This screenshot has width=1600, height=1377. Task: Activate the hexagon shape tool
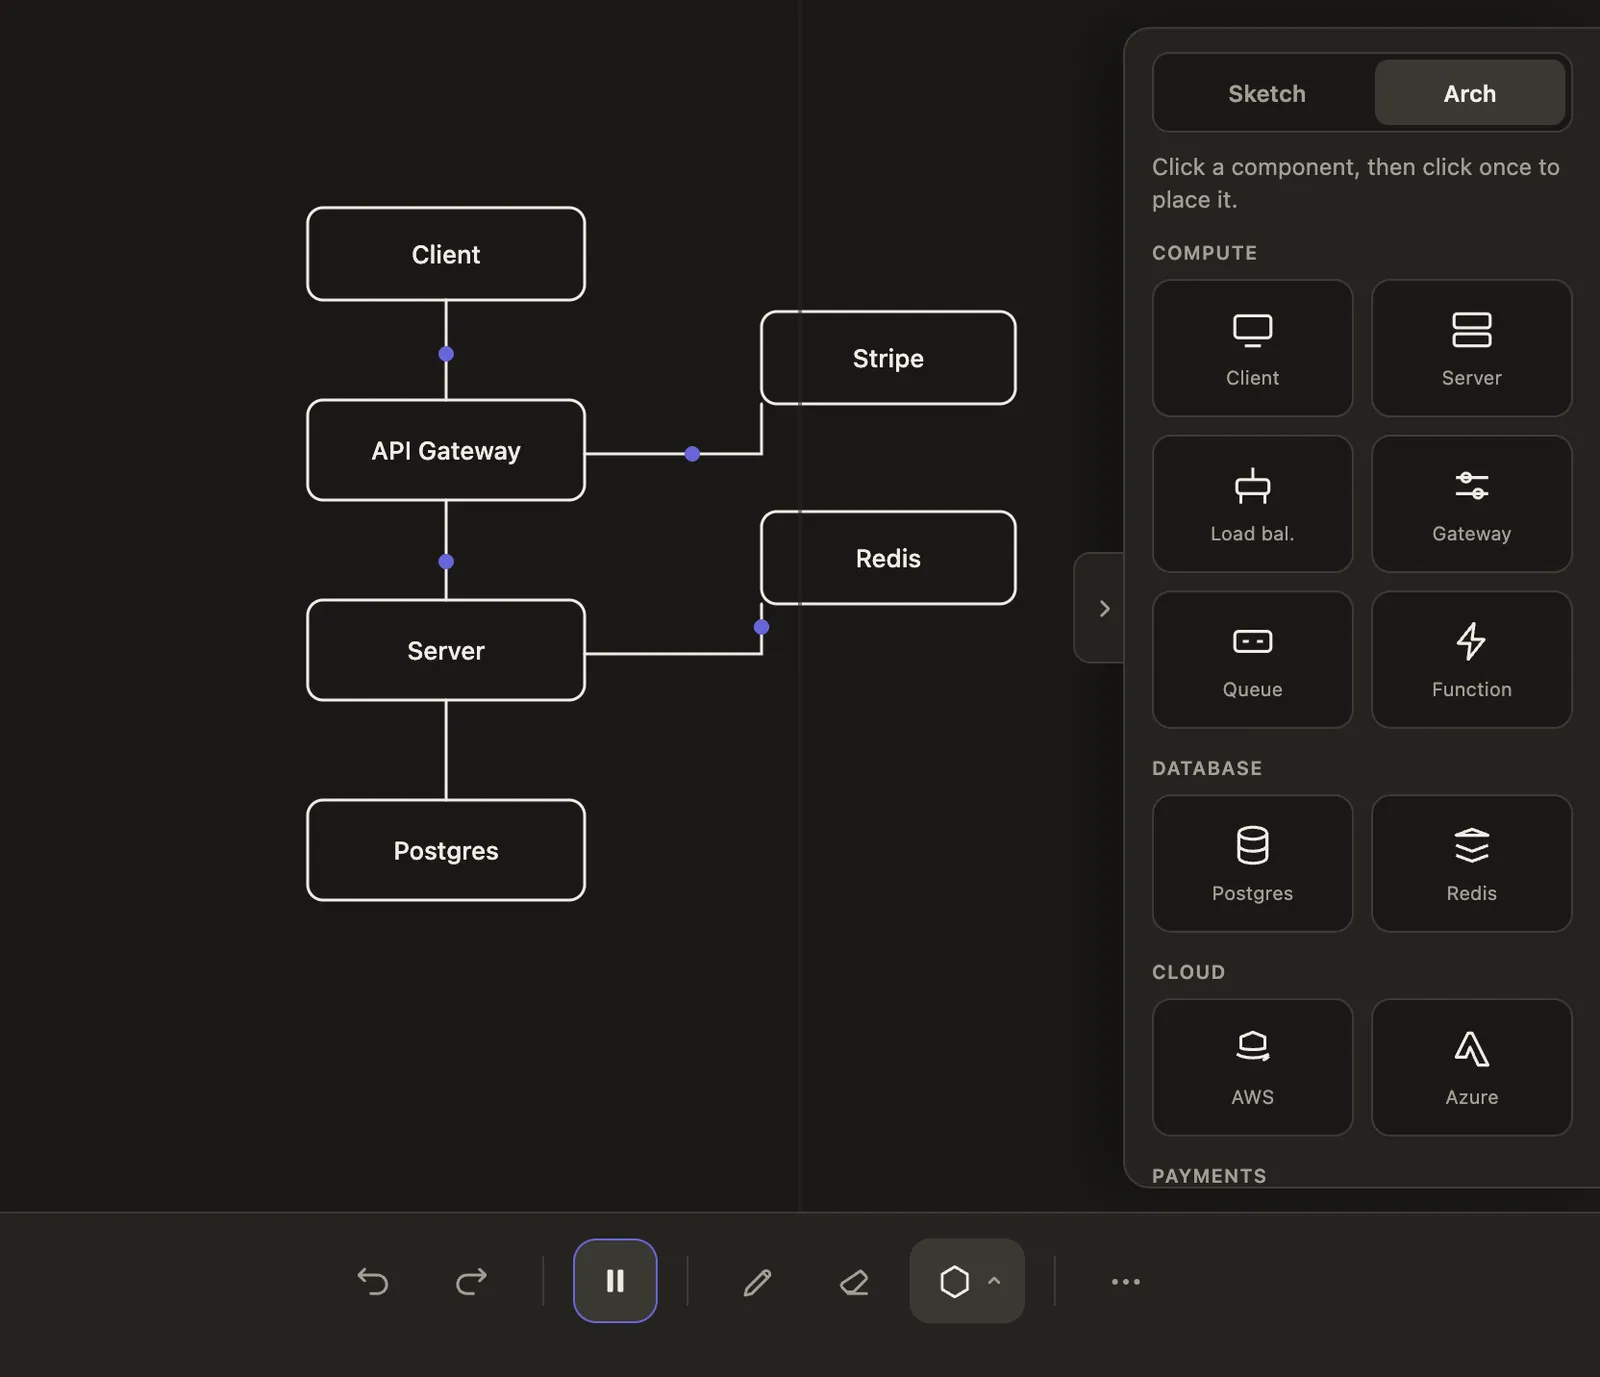click(x=954, y=1281)
